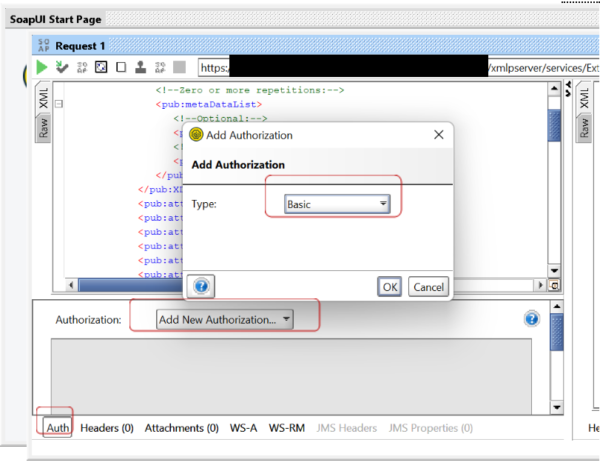Select the response Raw vertical tab
600x465 pixels.
[x=584, y=128]
